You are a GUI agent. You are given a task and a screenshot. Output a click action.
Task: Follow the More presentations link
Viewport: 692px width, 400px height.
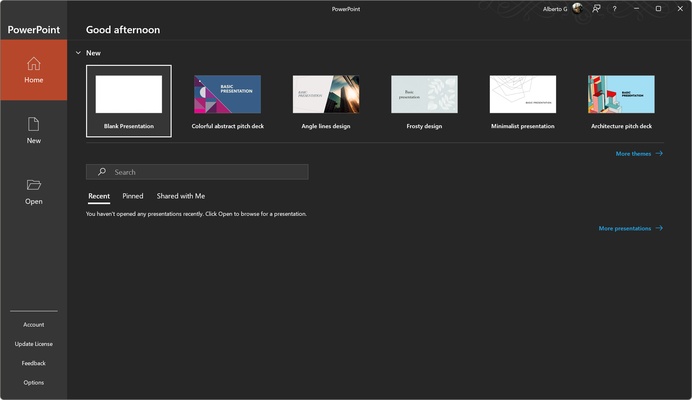[624, 228]
